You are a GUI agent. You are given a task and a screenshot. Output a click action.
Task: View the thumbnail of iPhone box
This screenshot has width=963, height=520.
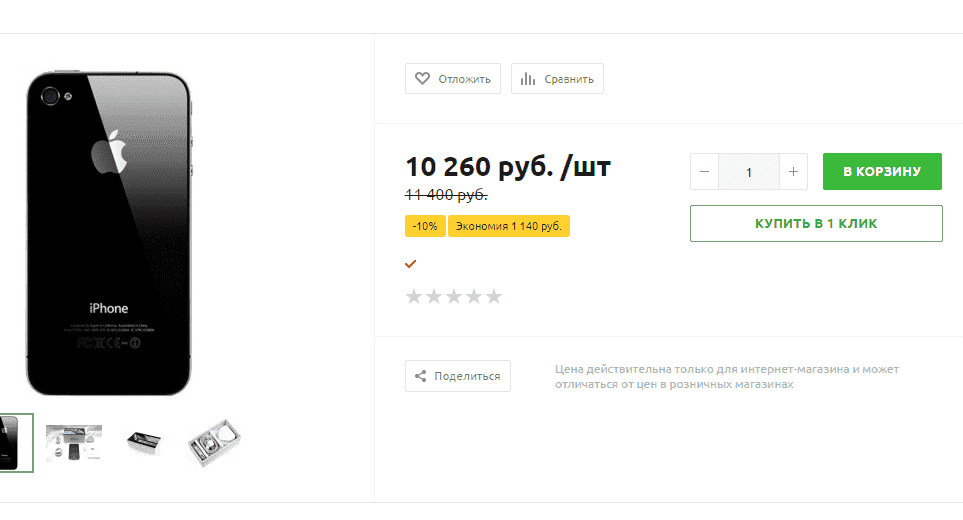pyautogui.click(x=144, y=443)
